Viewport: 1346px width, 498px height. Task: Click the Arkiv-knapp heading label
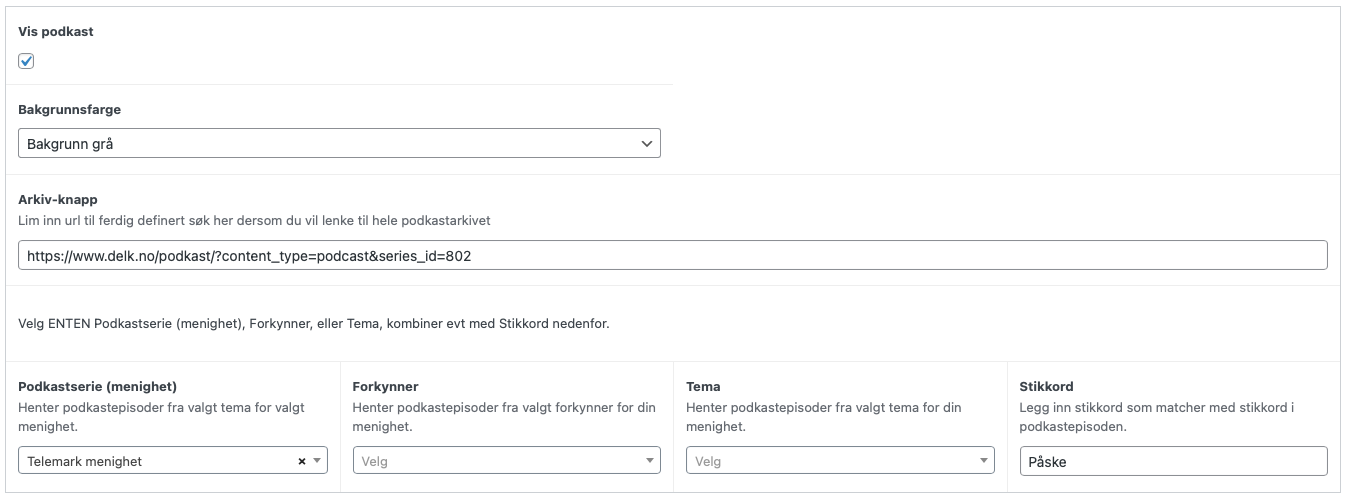58,199
